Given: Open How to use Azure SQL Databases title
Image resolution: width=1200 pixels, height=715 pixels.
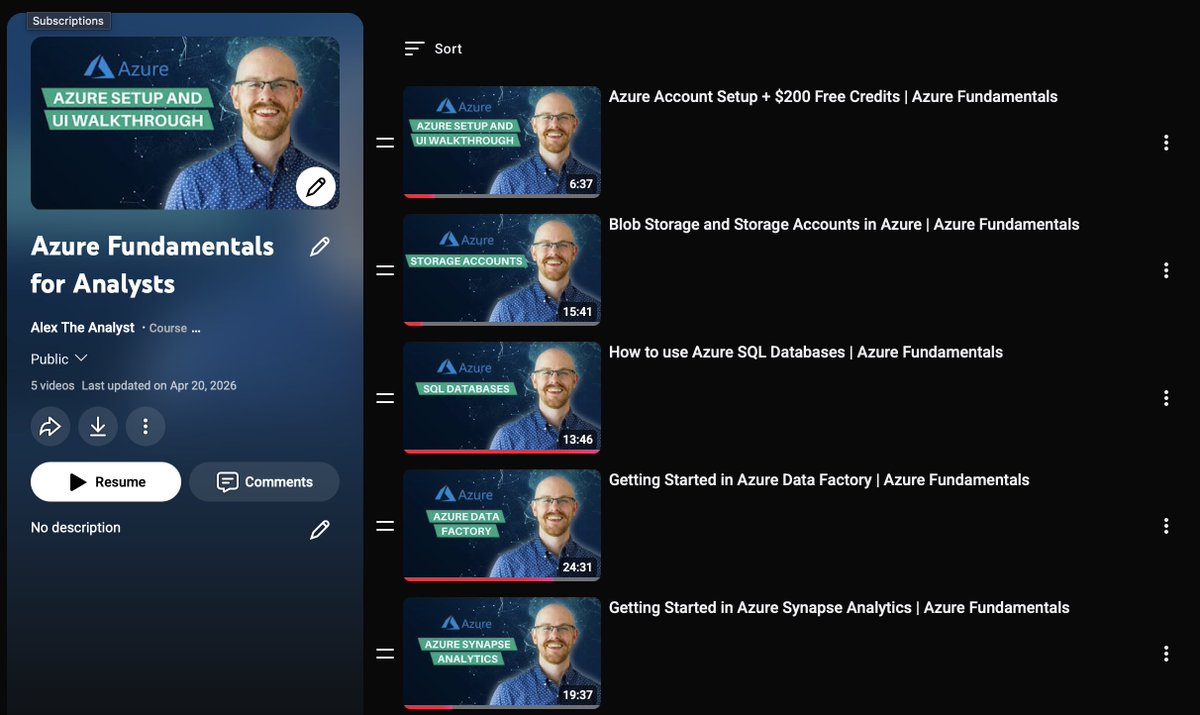Looking at the screenshot, I should pos(806,353).
